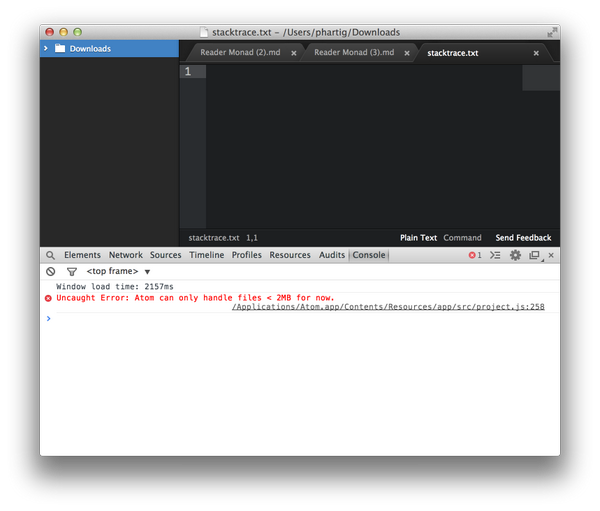Undock DevTools into separate window icon
Image resolution: width=600 pixels, height=511 pixels.
[x=535, y=255]
